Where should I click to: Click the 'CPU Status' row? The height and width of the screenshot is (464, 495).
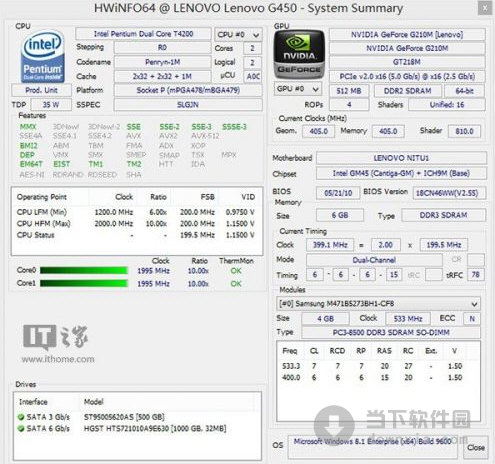click(136, 235)
